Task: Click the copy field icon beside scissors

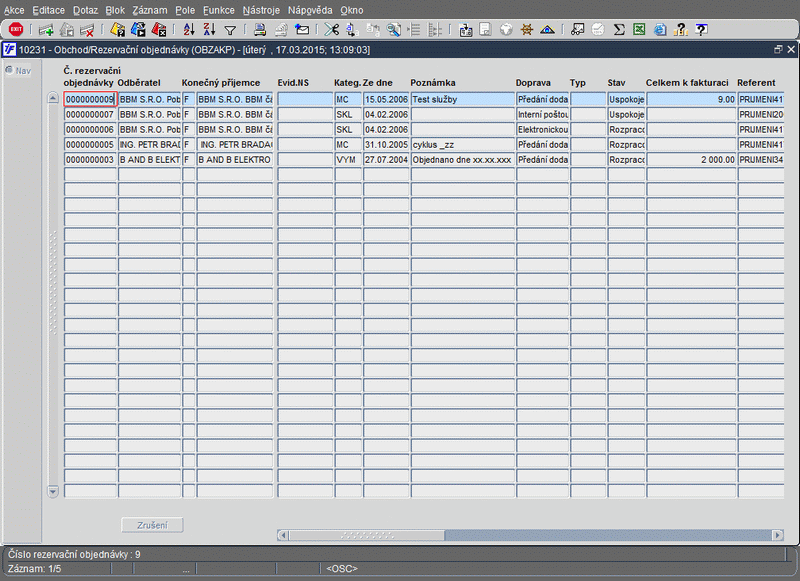Action: click(x=352, y=30)
